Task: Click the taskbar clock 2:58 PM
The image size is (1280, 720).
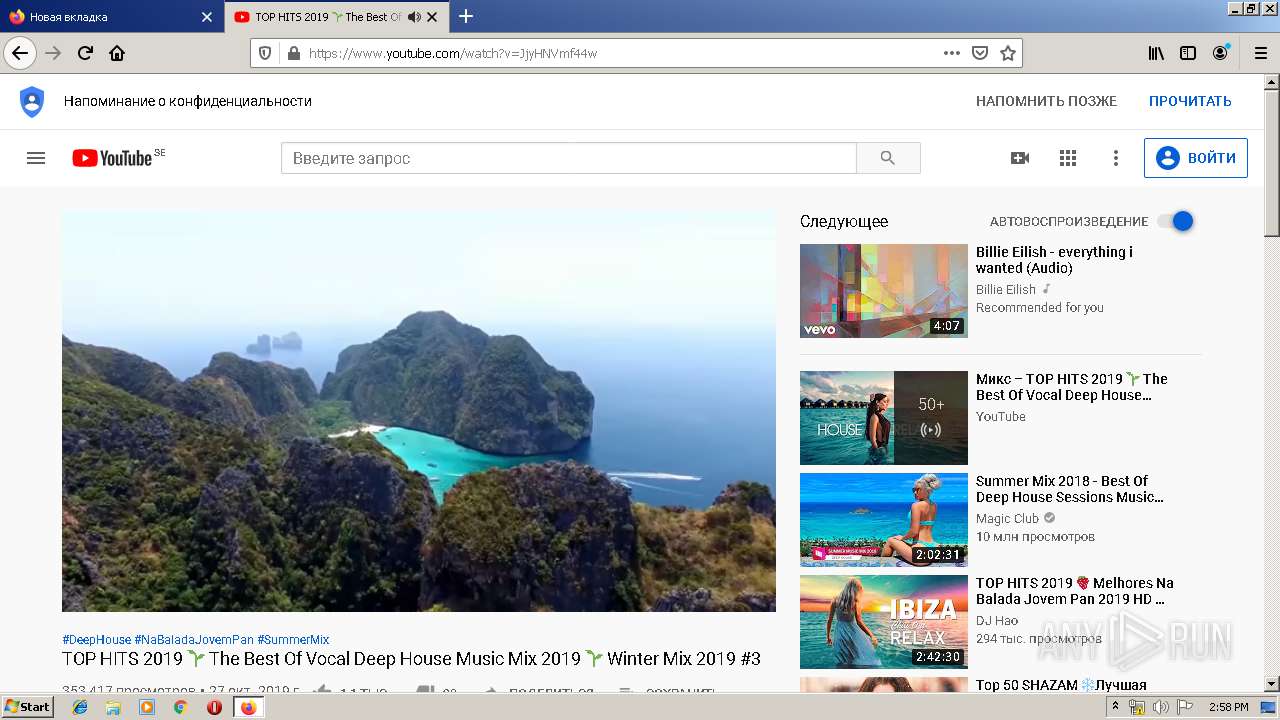Action: click(1228, 707)
